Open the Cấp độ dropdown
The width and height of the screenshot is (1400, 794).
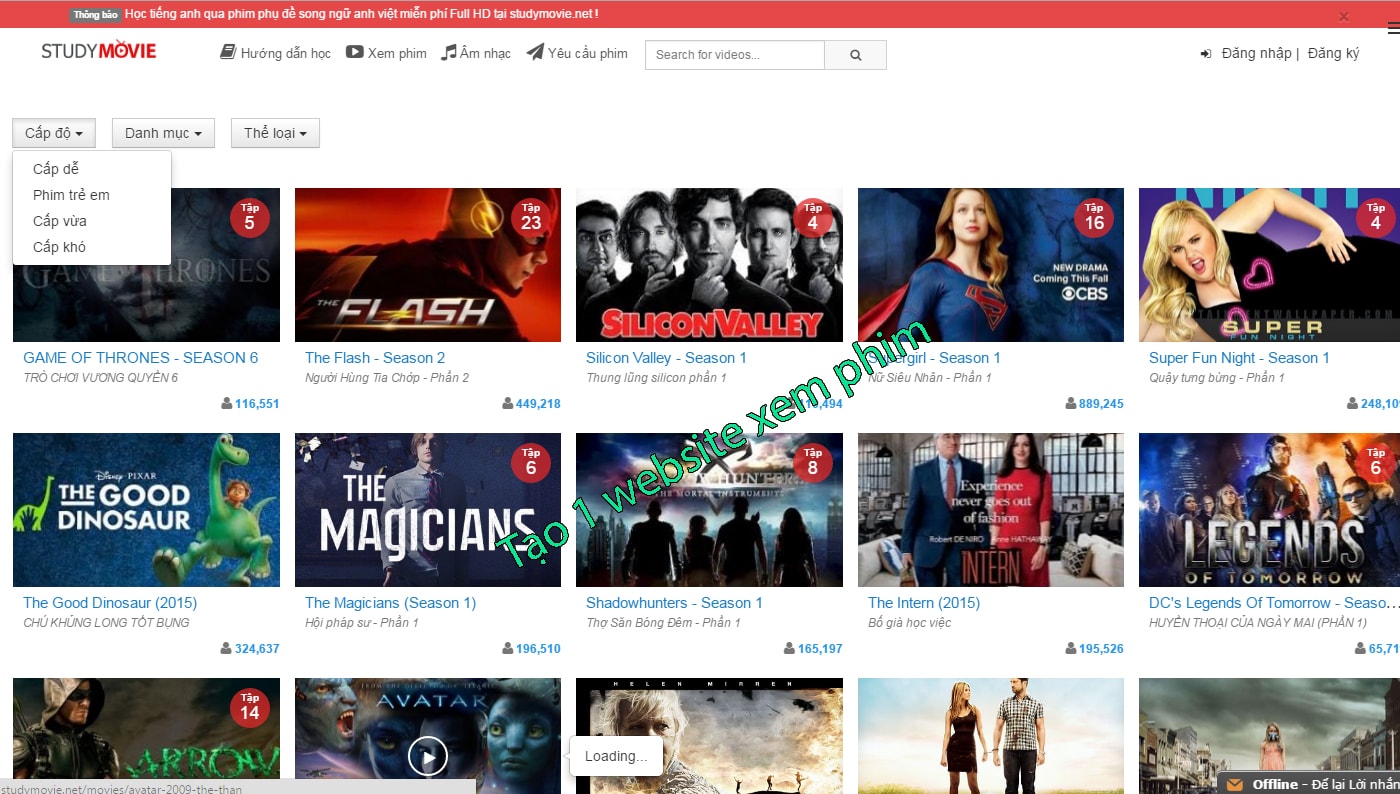point(53,132)
